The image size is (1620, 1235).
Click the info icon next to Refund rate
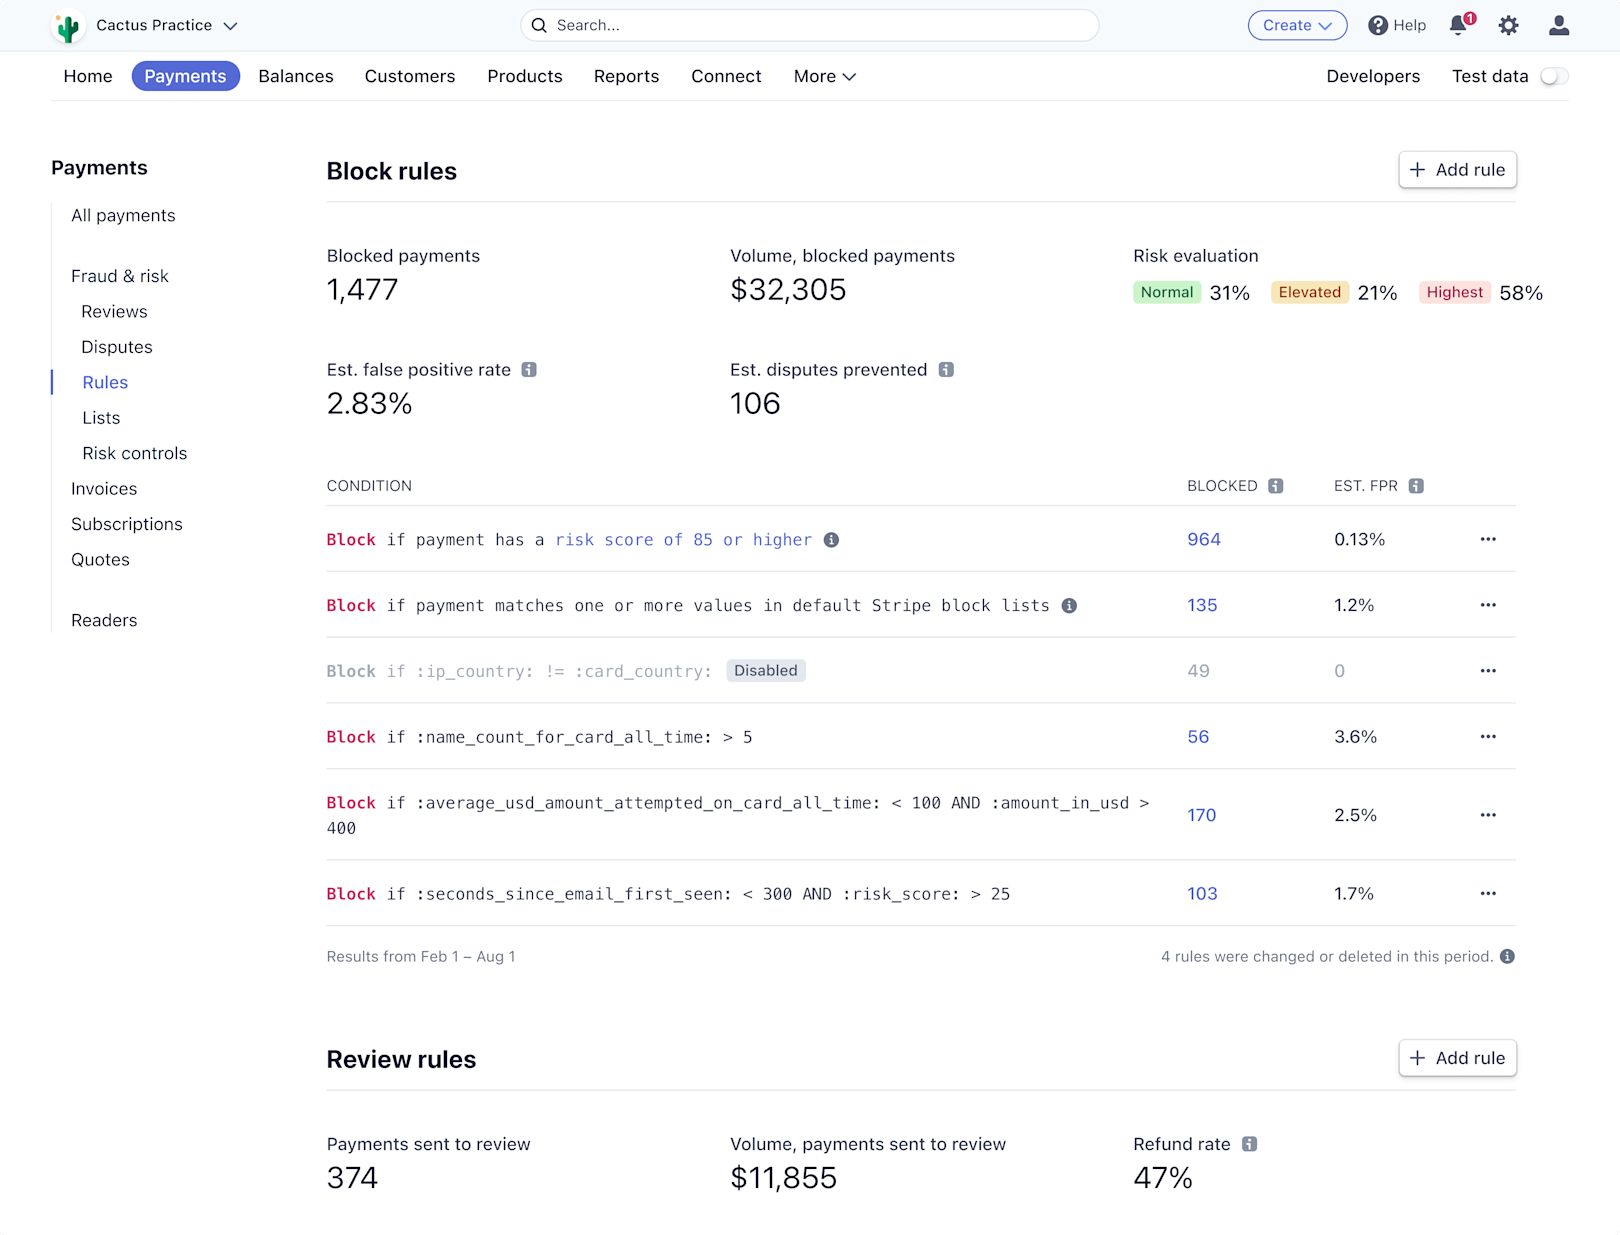(x=1248, y=1143)
